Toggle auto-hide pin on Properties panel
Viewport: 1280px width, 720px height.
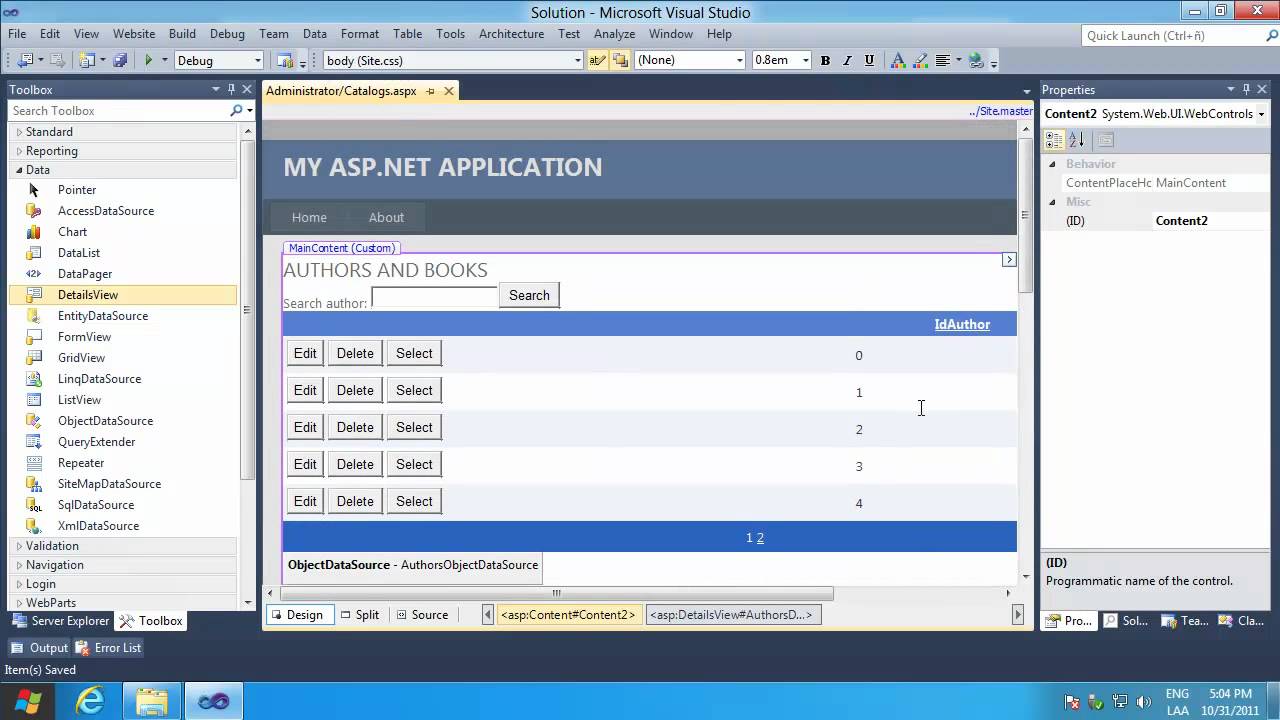click(1247, 89)
